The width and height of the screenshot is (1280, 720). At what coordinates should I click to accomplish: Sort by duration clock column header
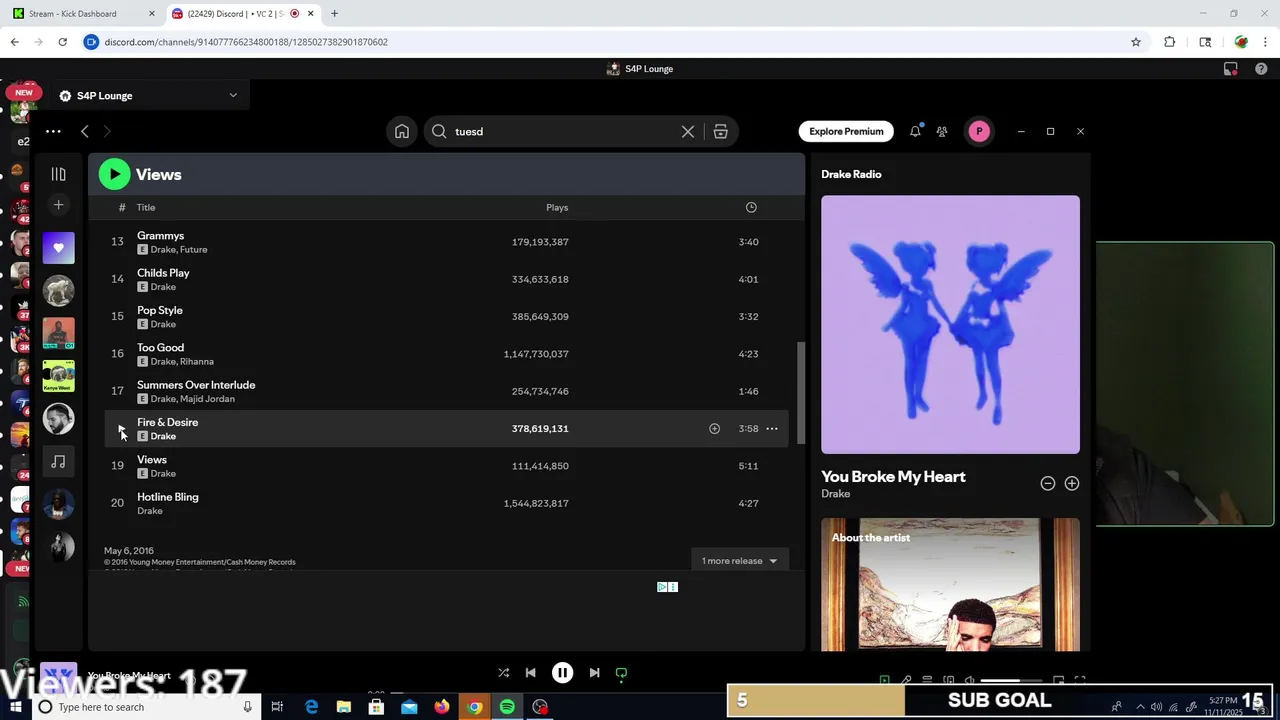(751, 207)
